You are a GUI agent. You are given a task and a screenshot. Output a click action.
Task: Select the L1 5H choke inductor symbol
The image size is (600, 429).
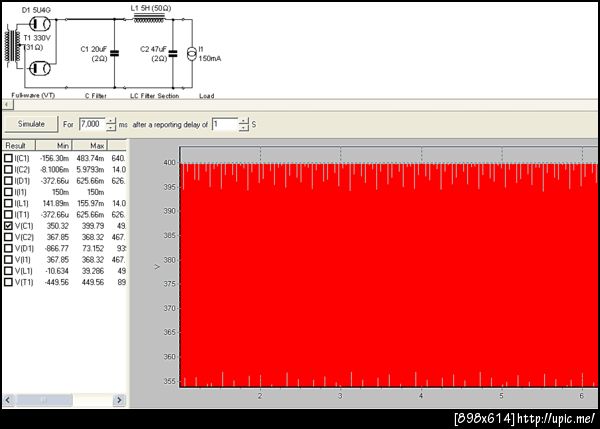click(x=149, y=18)
